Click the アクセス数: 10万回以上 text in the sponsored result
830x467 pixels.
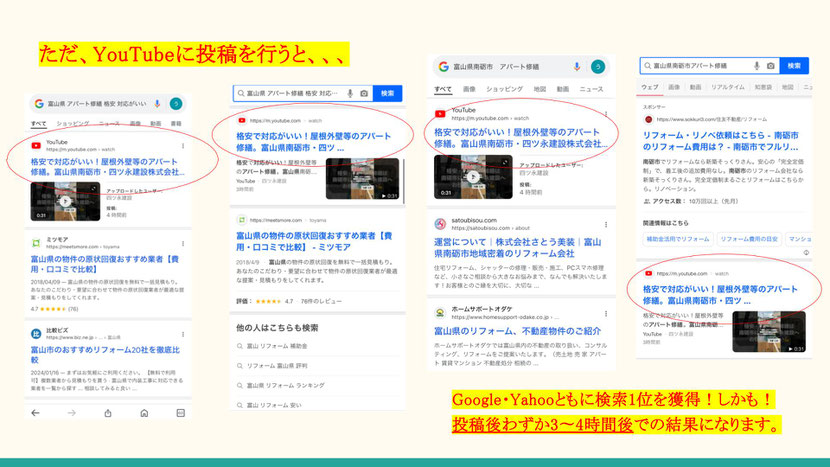point(694,201)
